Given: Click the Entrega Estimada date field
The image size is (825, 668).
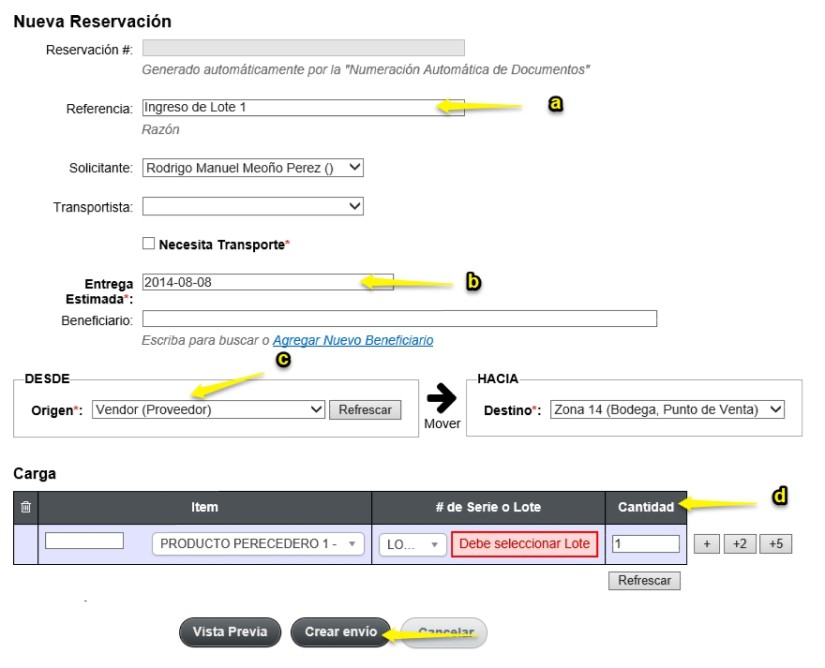Looking at the screenshot, I should pos(268,282).
